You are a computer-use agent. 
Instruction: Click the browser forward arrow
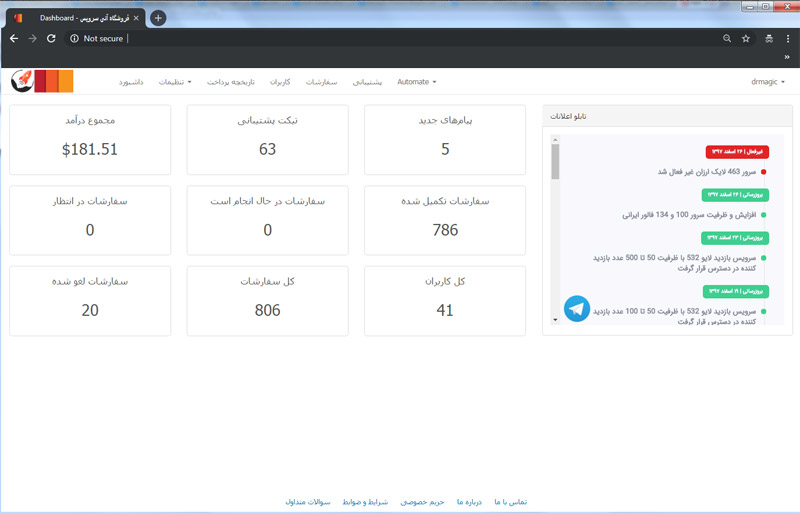(x=32, y=38)
